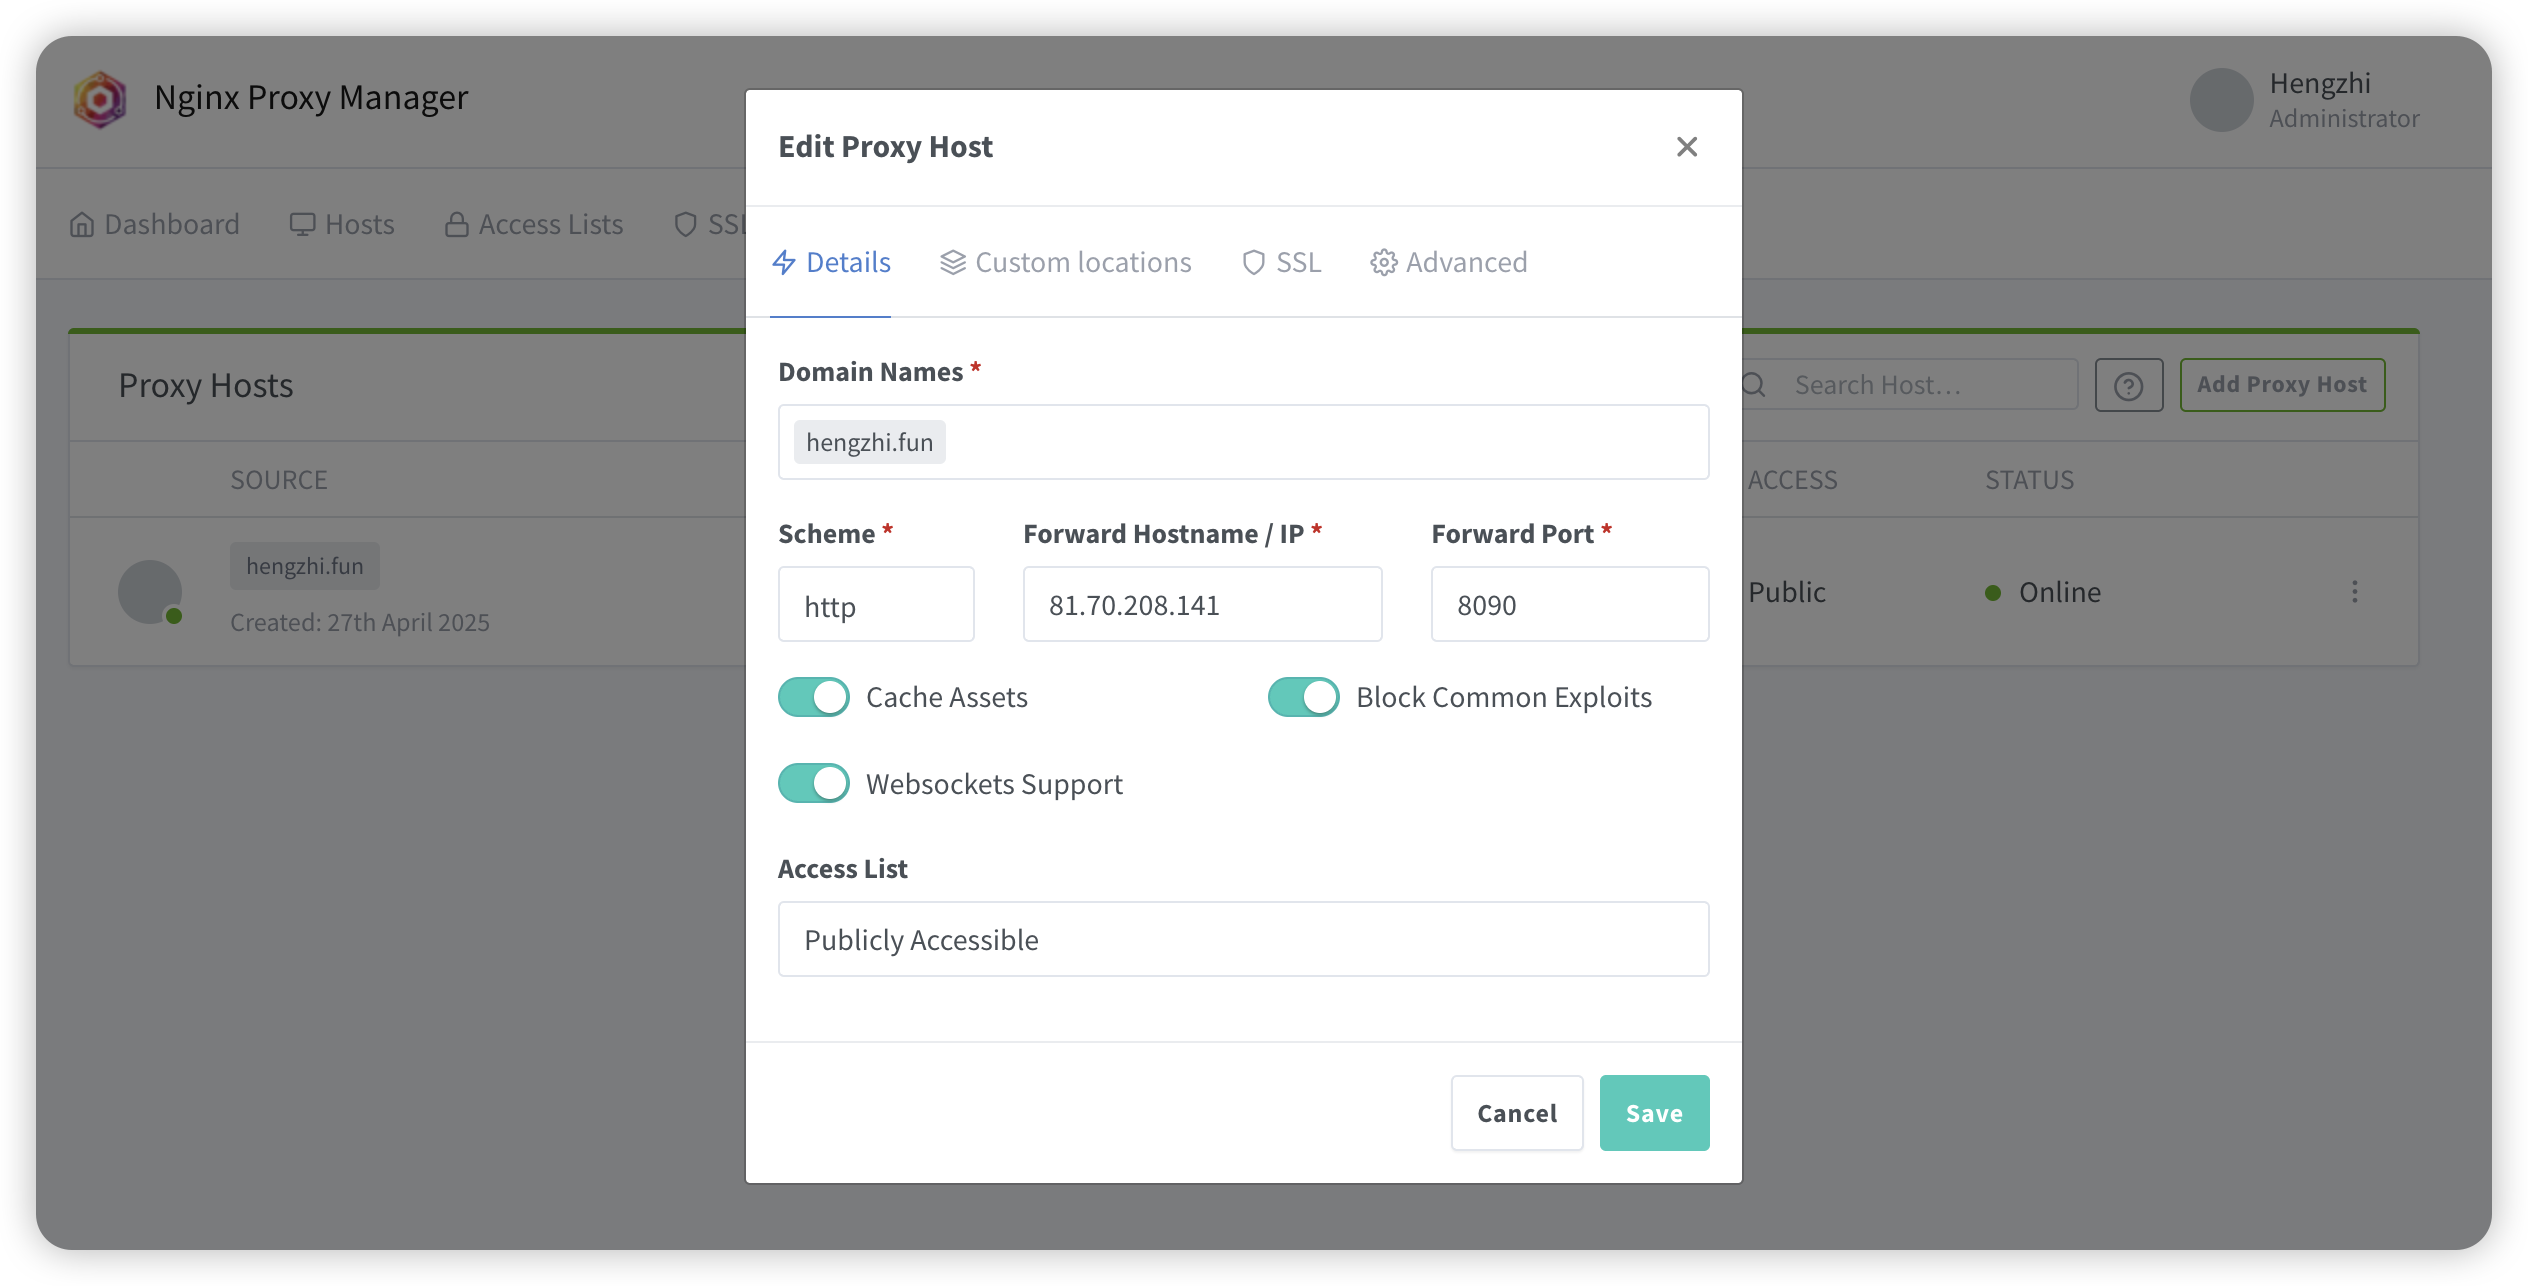The width and height of the screenshot is (2528, 1286).
Task: Click the Hengzhi user avatar
Action: pyautogui.click(x=2221, y=100)
